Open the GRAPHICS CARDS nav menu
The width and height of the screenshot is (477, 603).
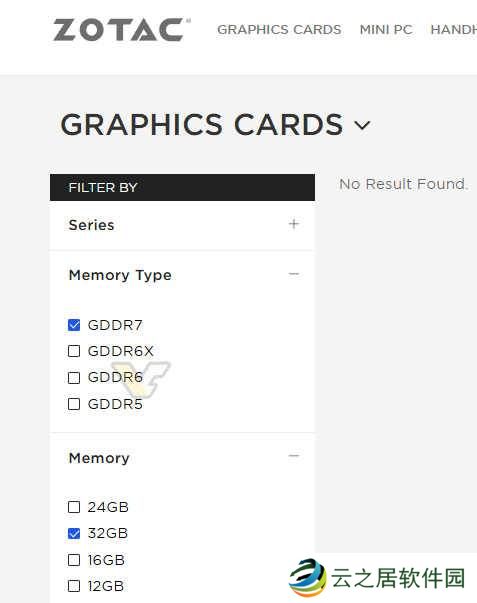pos(279,30)
